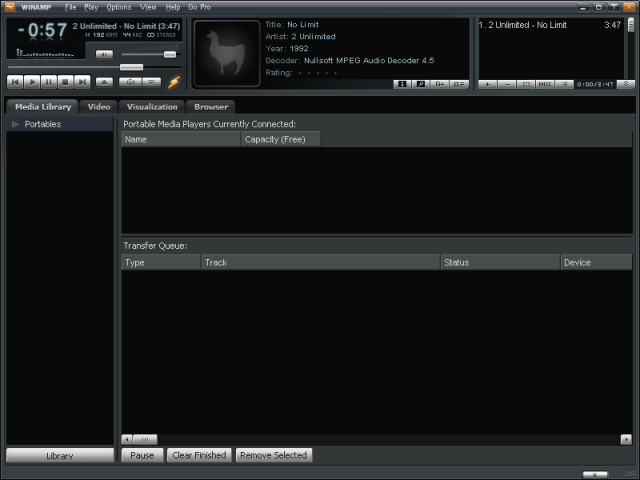Viewport: 640px width, 480px height.
Task: Open the file info button
Action: (402, 84)
